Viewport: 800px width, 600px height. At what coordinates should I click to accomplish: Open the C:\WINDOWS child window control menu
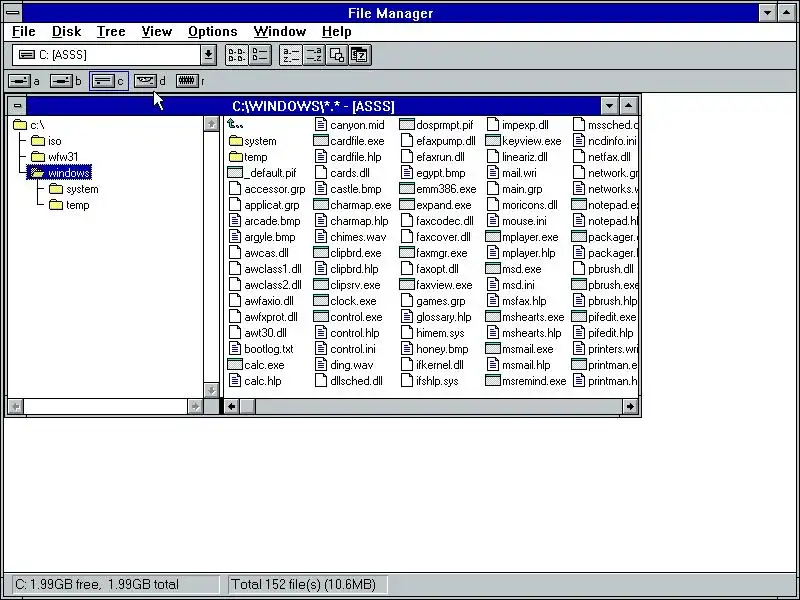tap(17, 106)
